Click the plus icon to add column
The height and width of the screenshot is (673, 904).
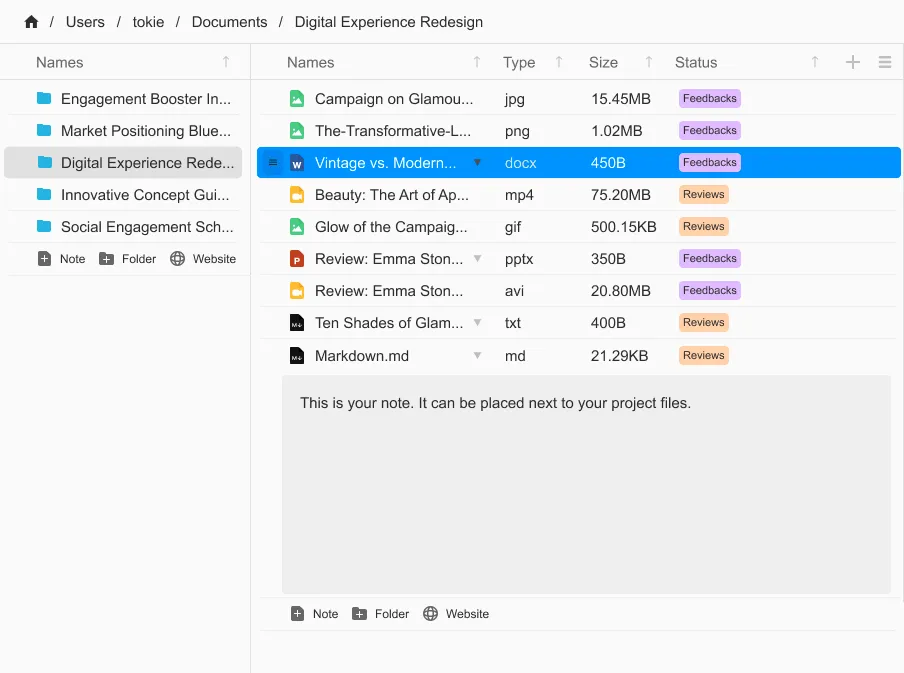coord(853,62)
